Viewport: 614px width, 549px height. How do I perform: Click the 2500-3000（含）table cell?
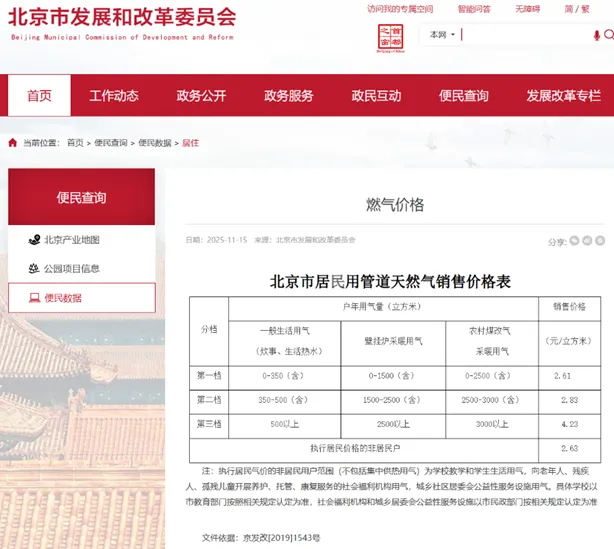pyautogui.click(x=492, y=400)
